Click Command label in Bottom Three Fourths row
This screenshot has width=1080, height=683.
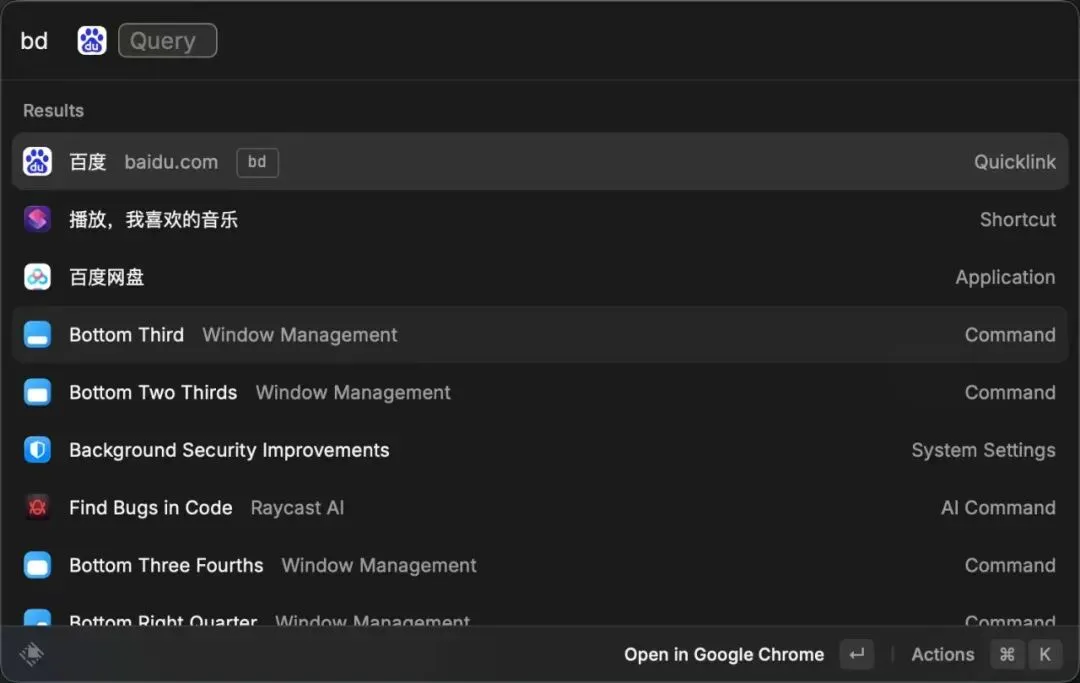1010,565
